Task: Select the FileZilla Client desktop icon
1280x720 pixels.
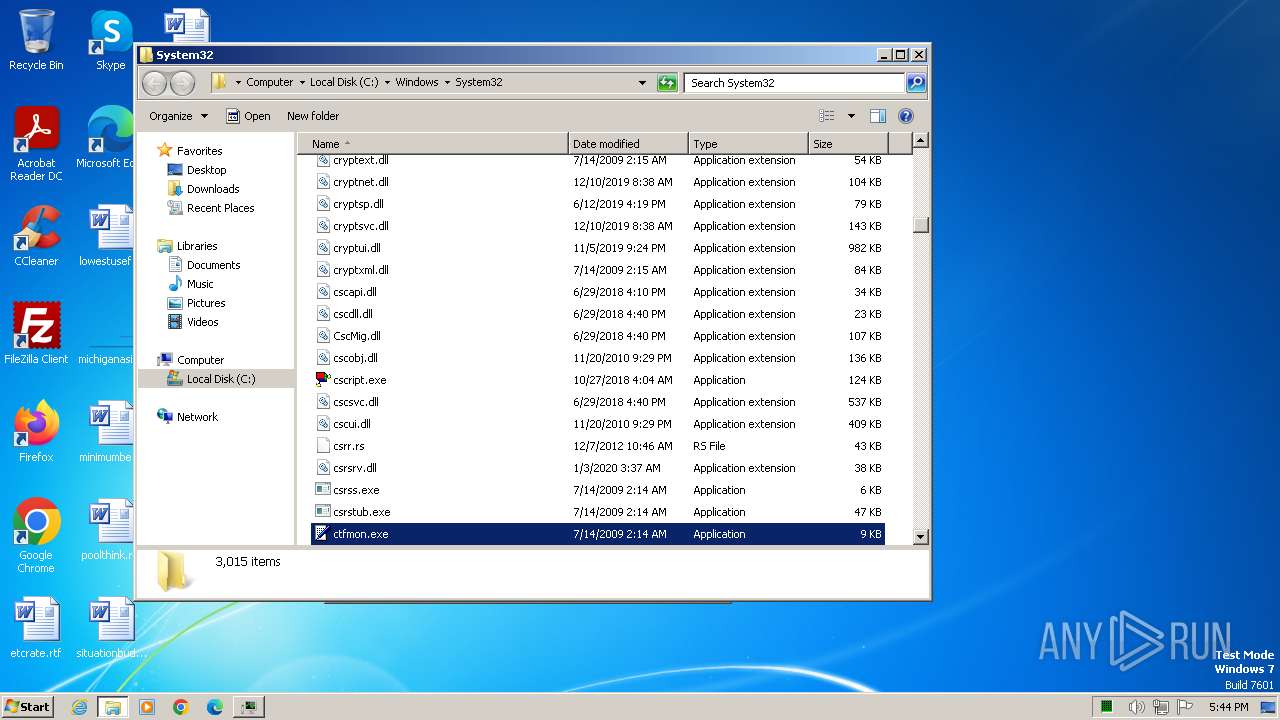Action: 36,333
